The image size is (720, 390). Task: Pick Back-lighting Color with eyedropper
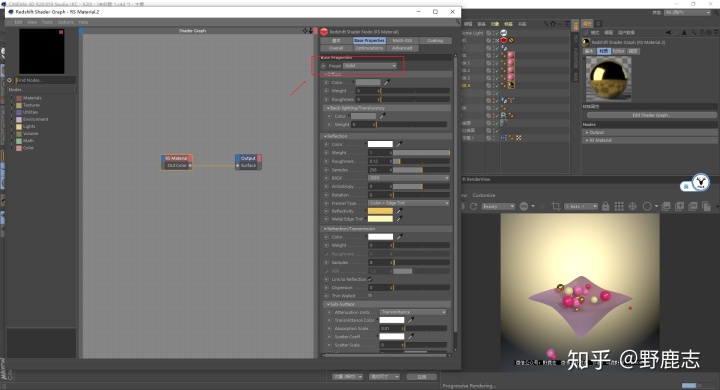tap(382, 116)
